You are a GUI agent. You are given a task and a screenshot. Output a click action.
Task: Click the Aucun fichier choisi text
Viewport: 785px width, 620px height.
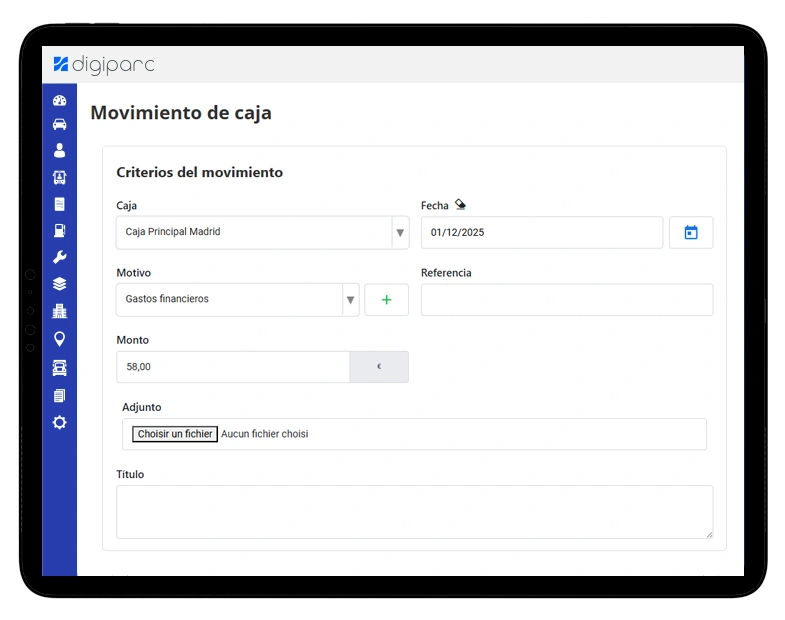[265, 434]
